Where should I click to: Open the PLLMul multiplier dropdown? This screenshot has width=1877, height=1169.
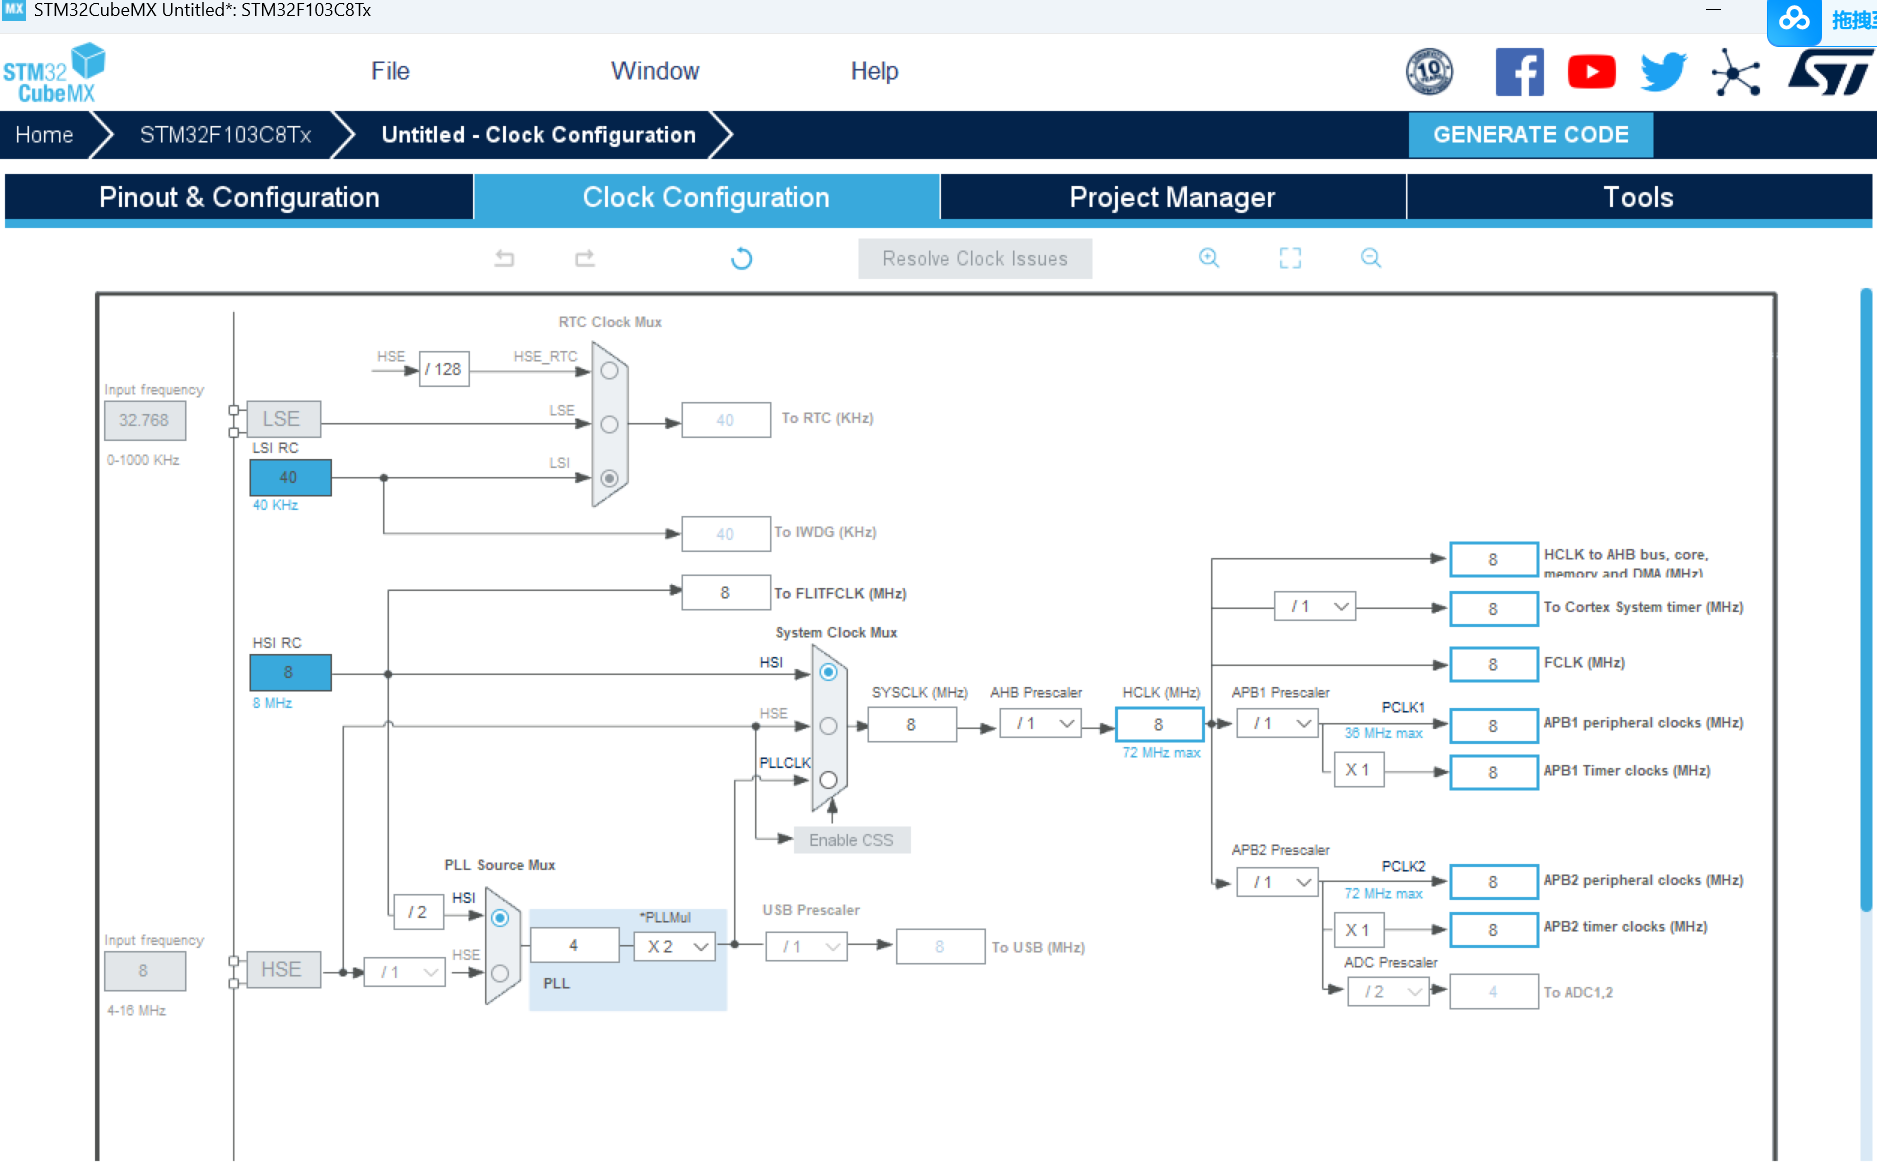(675, 946)
